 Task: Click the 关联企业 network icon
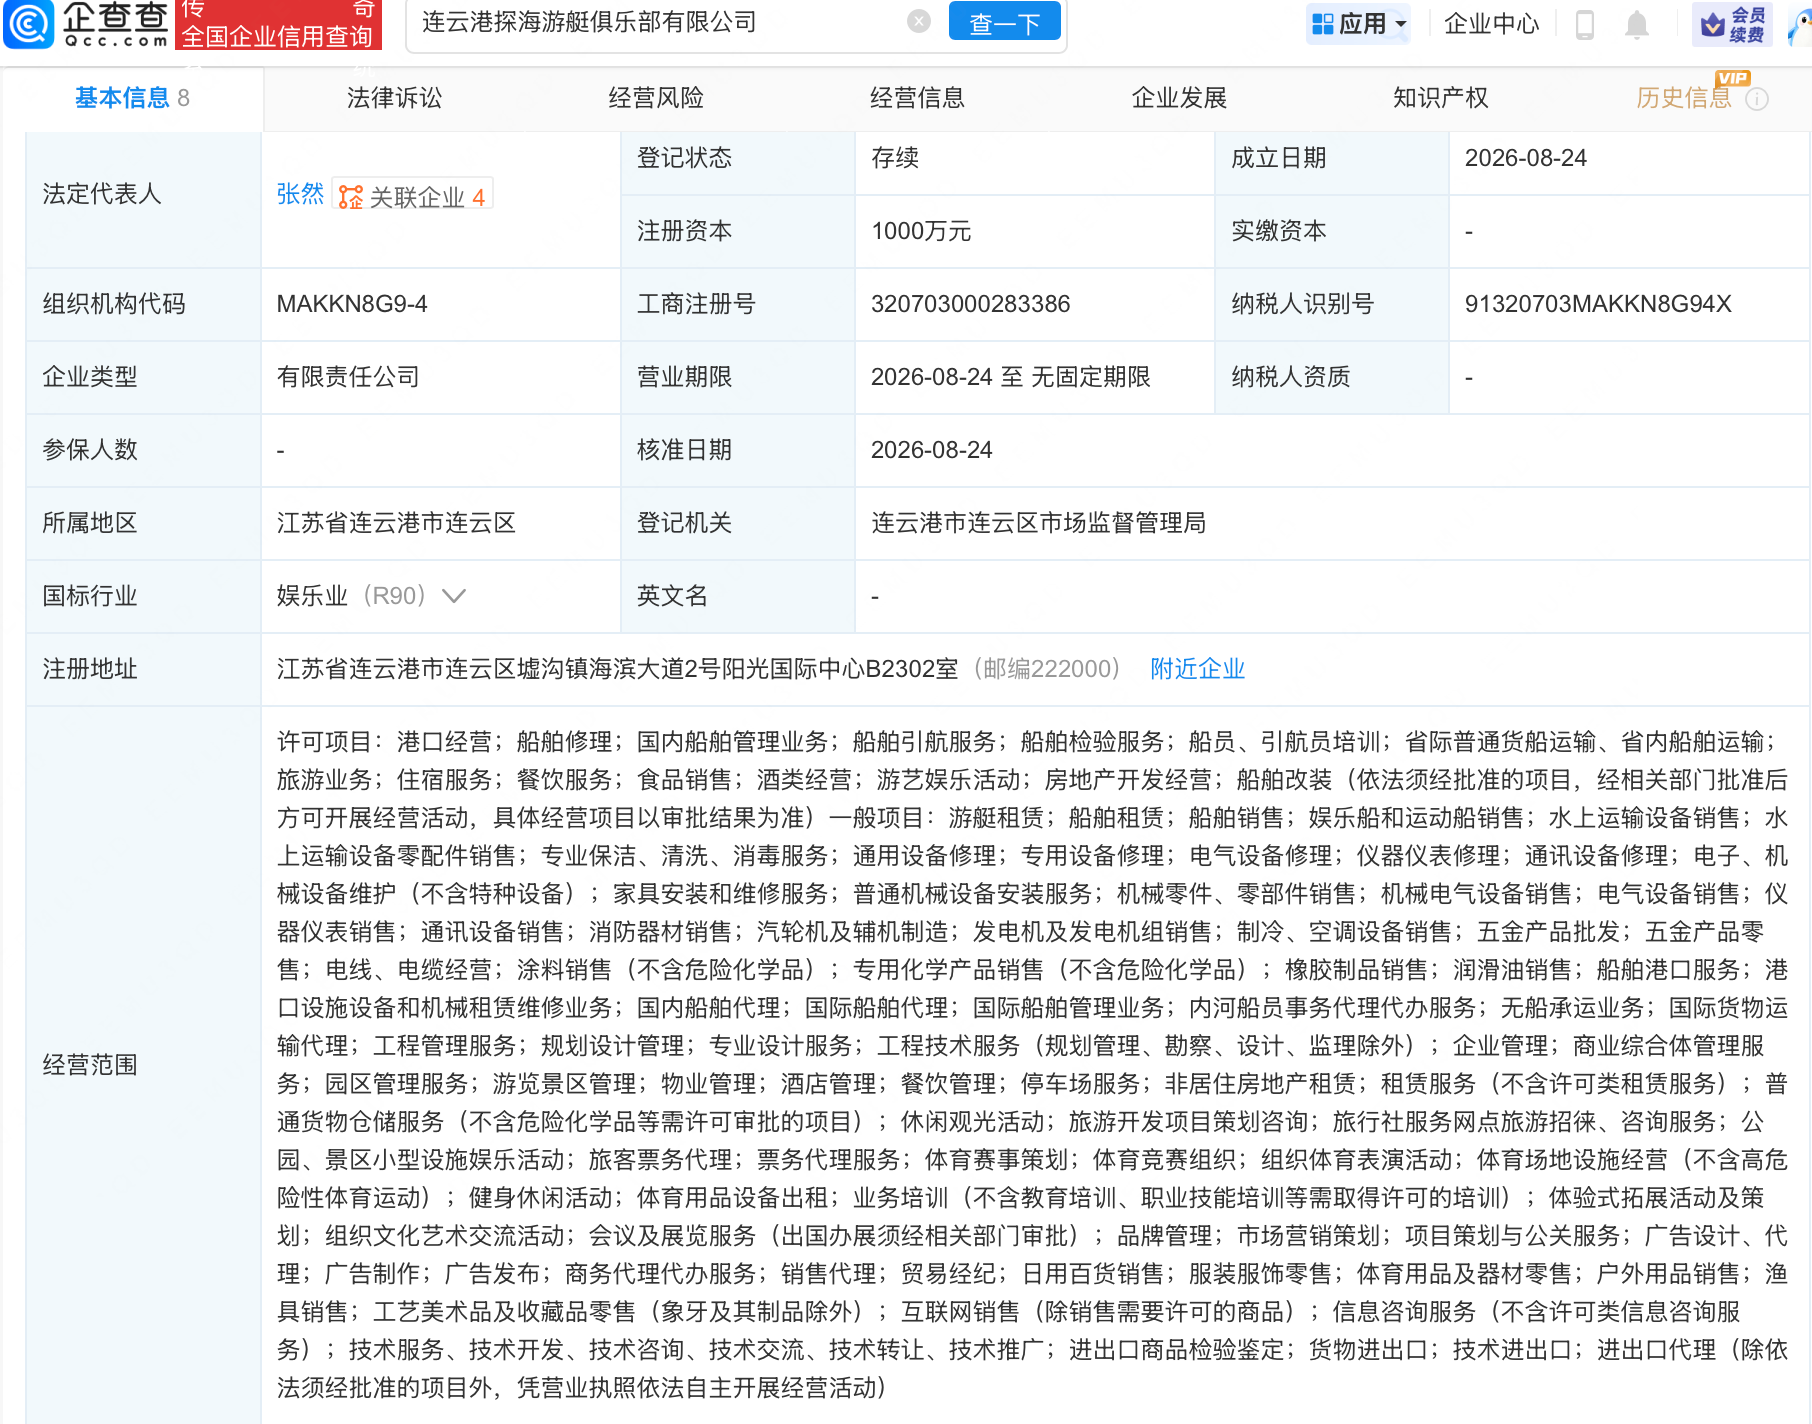tap(351, 197)
